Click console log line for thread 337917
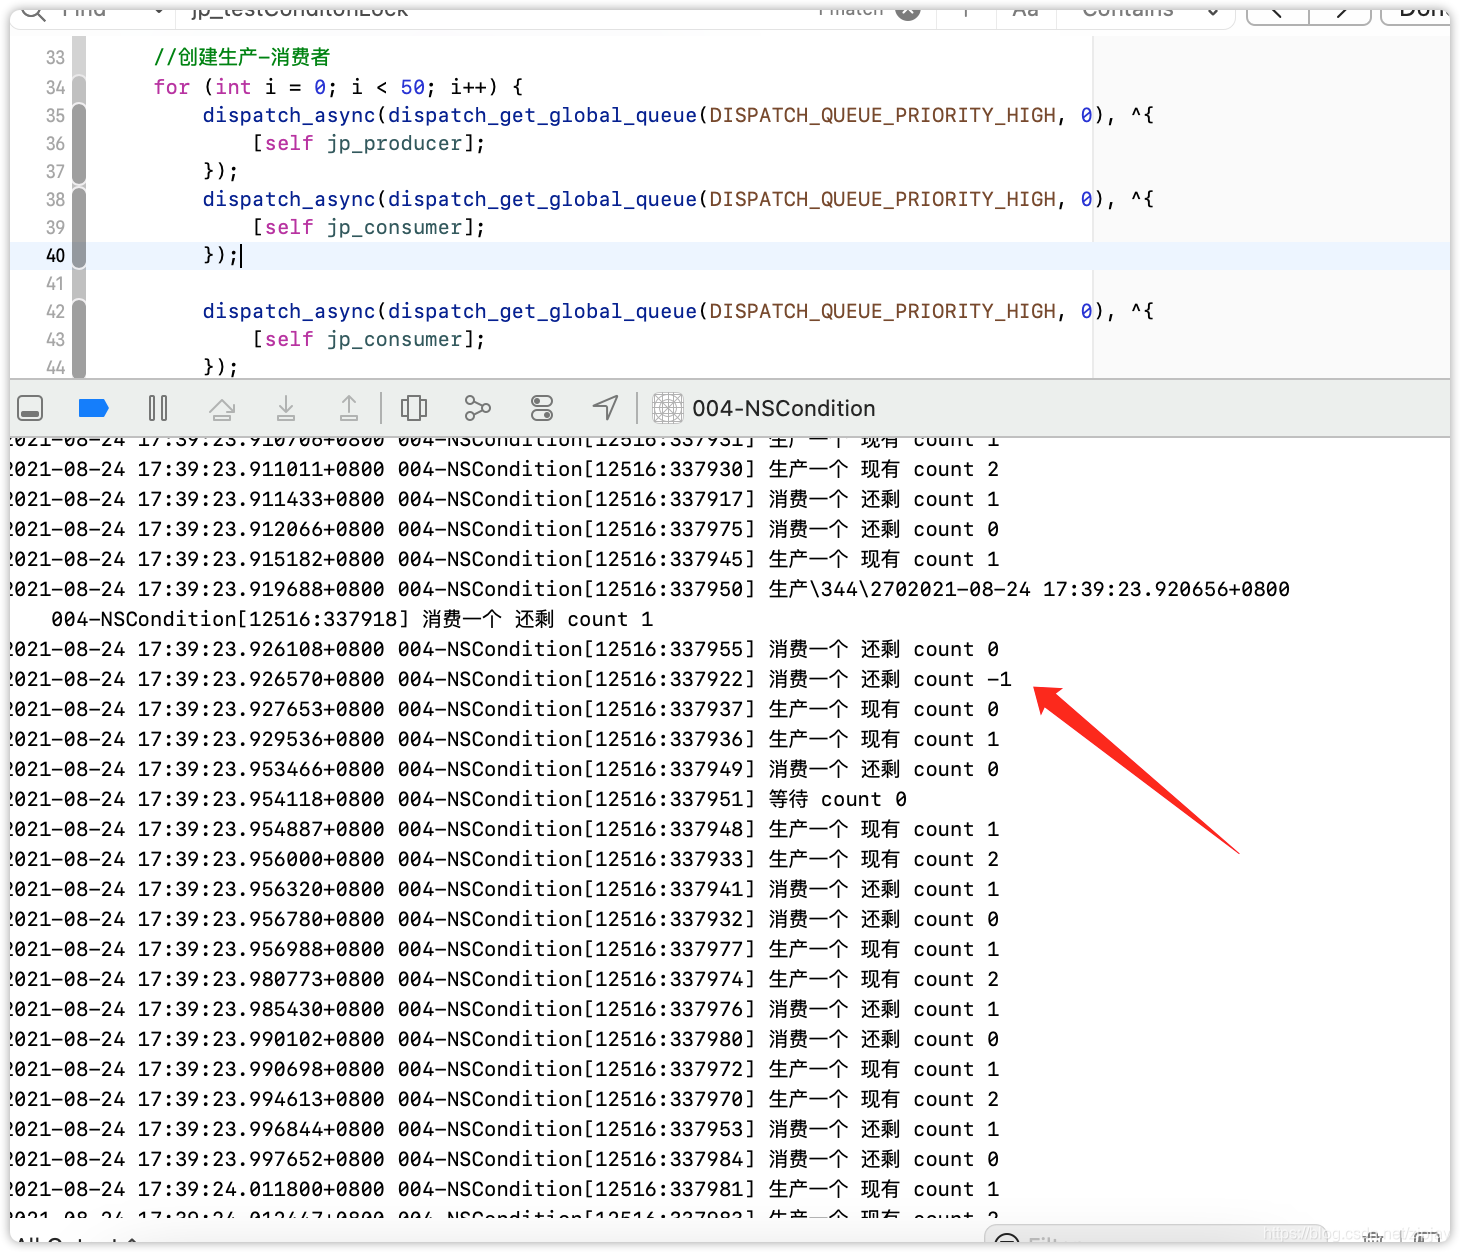The height and width of the screenshot is (1252, 1460). [504, 499]
